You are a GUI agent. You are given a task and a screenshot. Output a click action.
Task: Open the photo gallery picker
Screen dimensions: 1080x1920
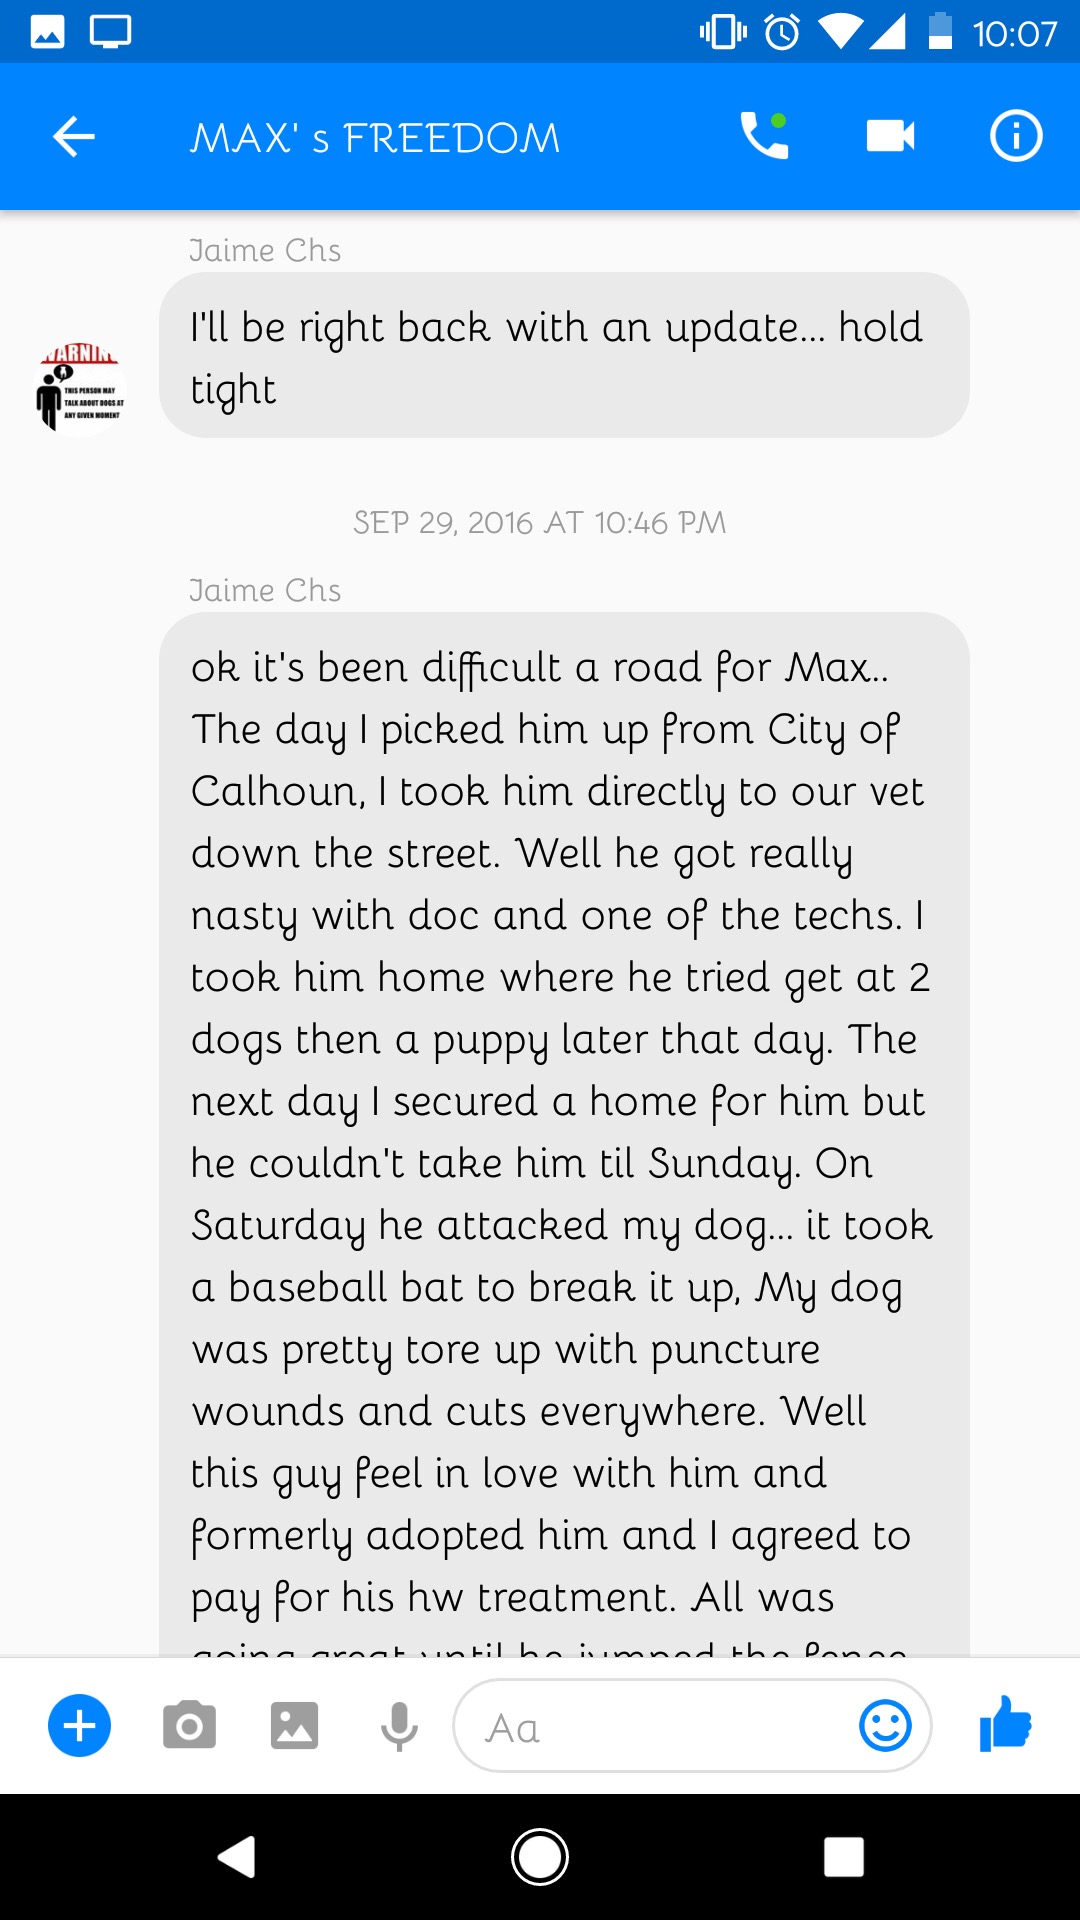click(x=294, y=1726)
